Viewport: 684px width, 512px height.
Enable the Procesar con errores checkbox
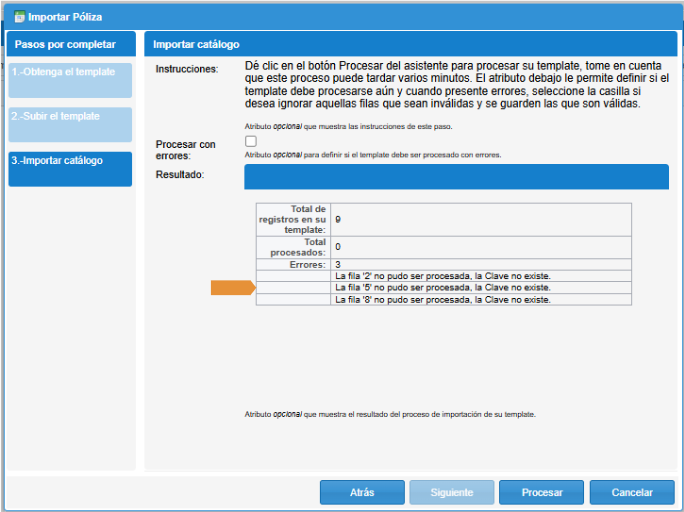(250, 142)
